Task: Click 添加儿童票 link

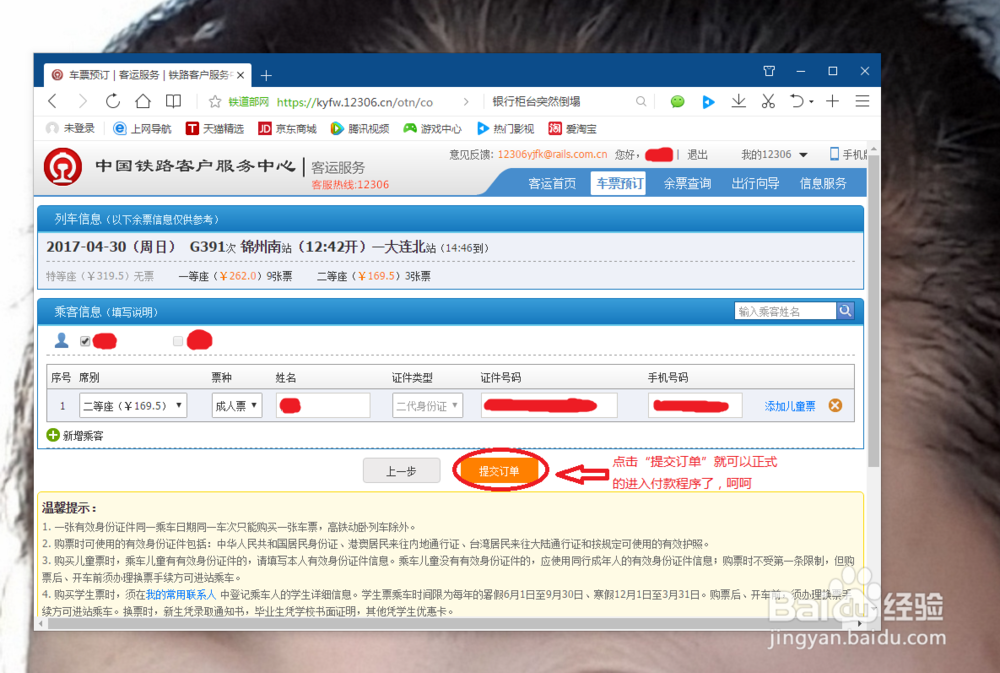Action: point(790,406)
